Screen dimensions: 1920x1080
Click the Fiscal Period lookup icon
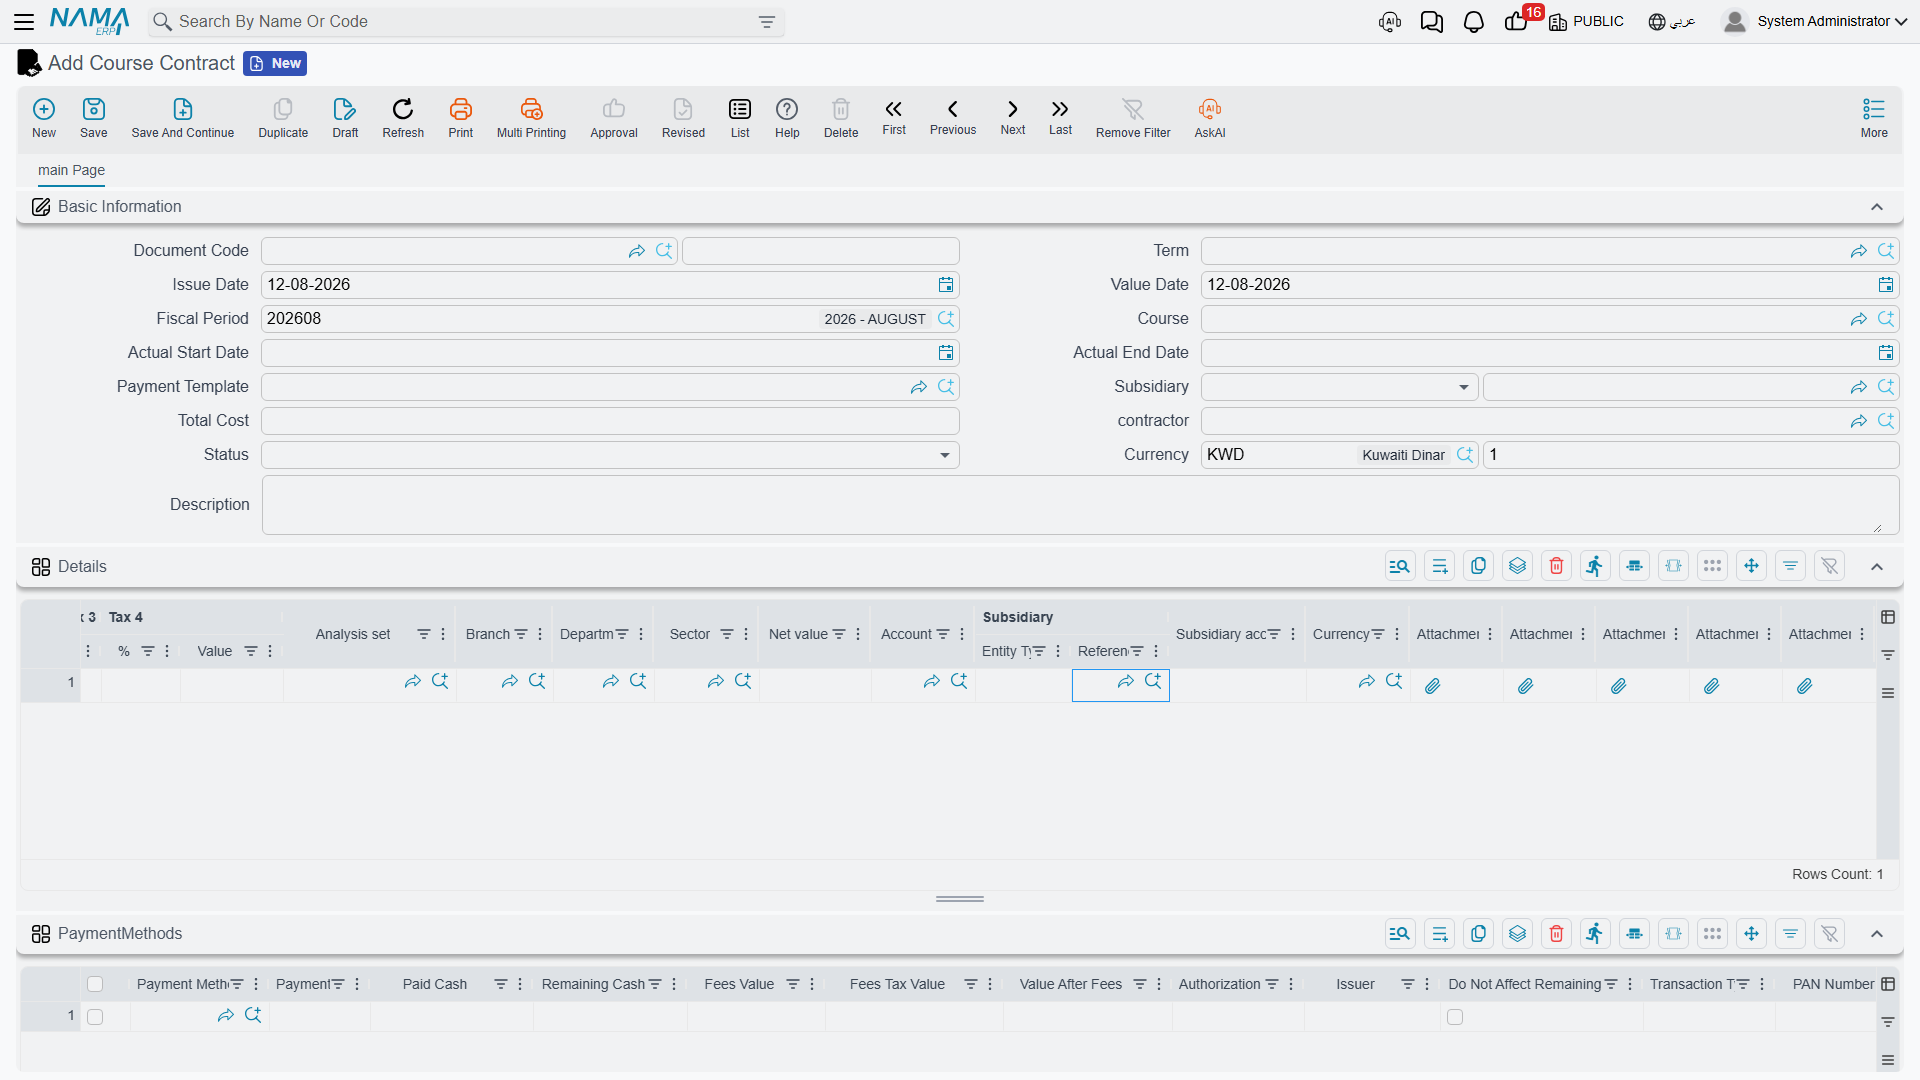point(946,319)
